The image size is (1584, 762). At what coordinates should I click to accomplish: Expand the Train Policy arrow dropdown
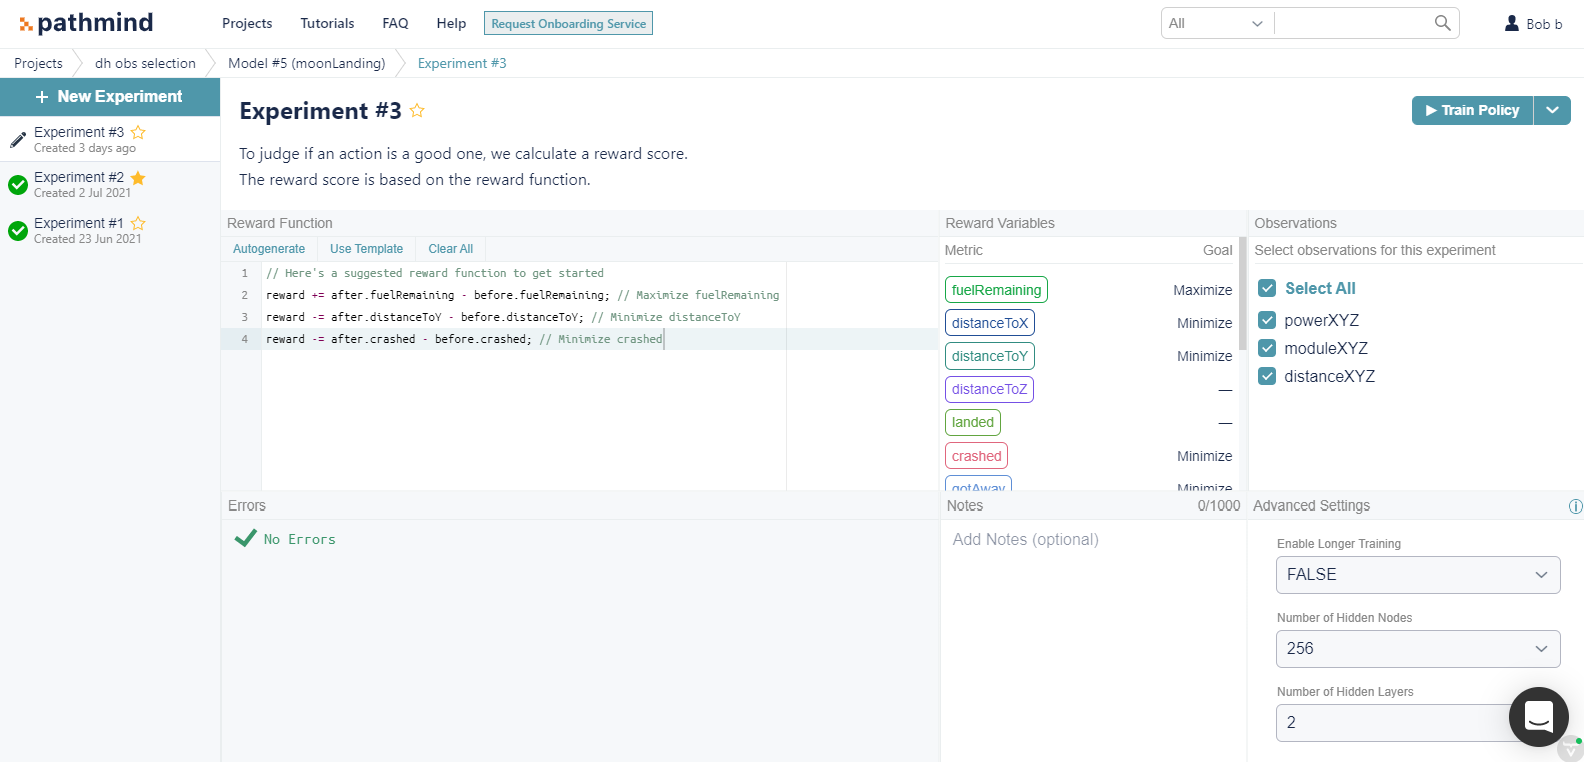pyautogui.click(x=1552, y=110)
